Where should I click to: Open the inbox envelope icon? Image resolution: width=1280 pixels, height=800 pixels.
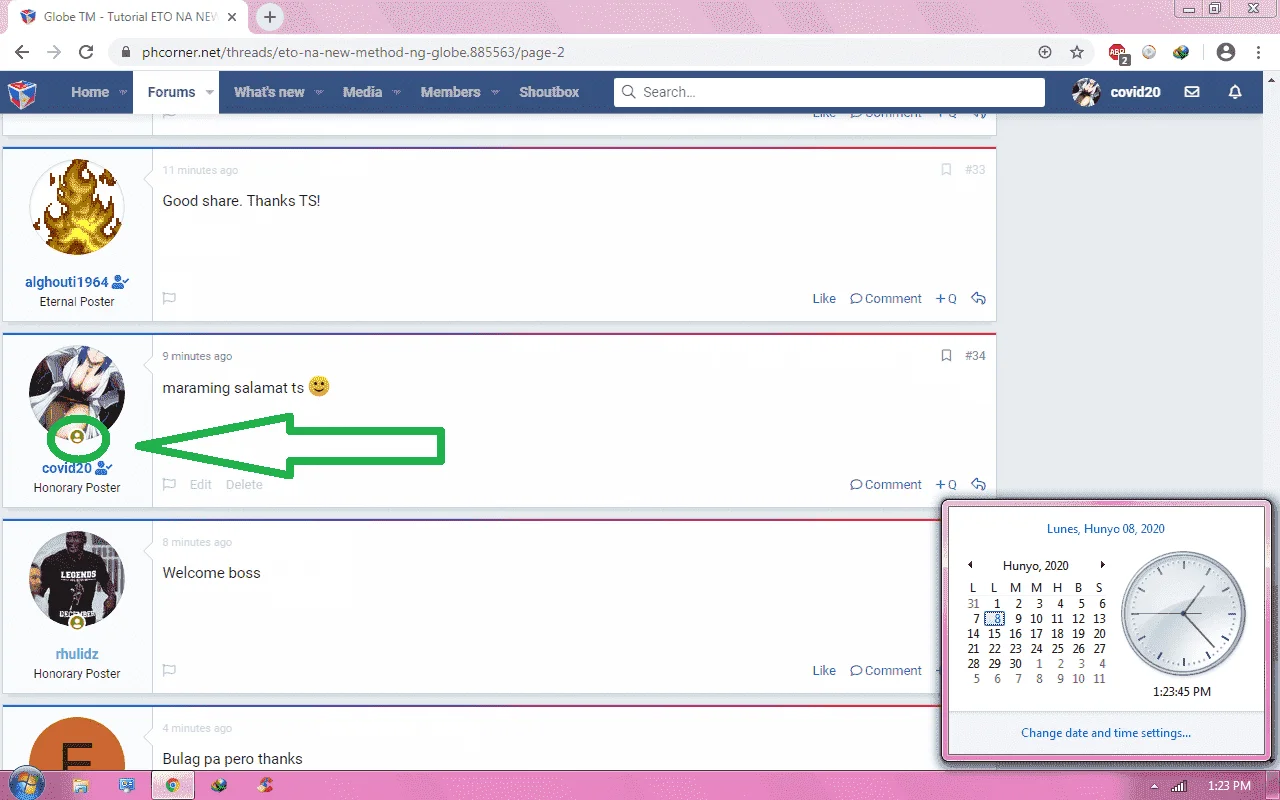[x=1192, y=92]
